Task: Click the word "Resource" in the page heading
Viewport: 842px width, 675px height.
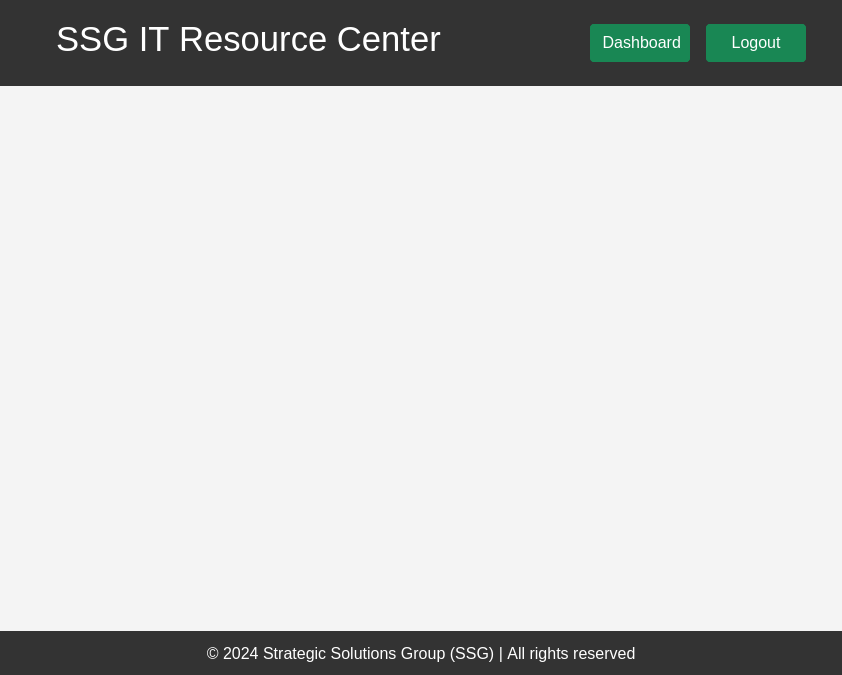Action: (253, 40)
